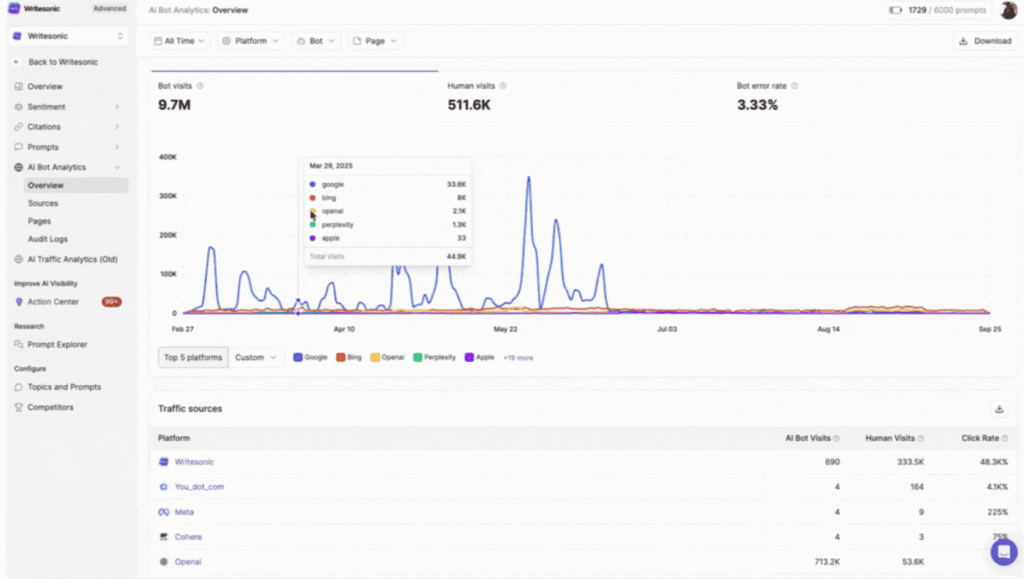This screenshot has height=579, width=1024.
Task: Expand the Sentiment submenu chevron
Action: pos(118,106)
